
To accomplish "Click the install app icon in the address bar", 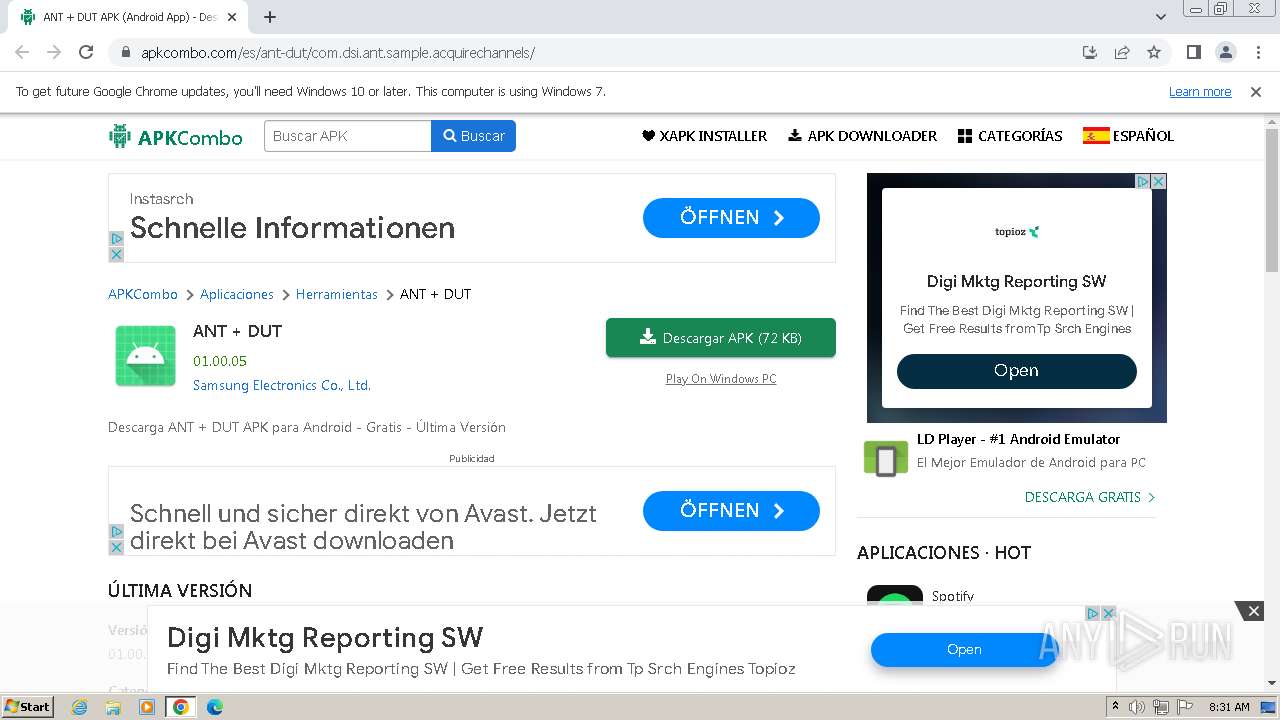I will tap(1090, 52).
